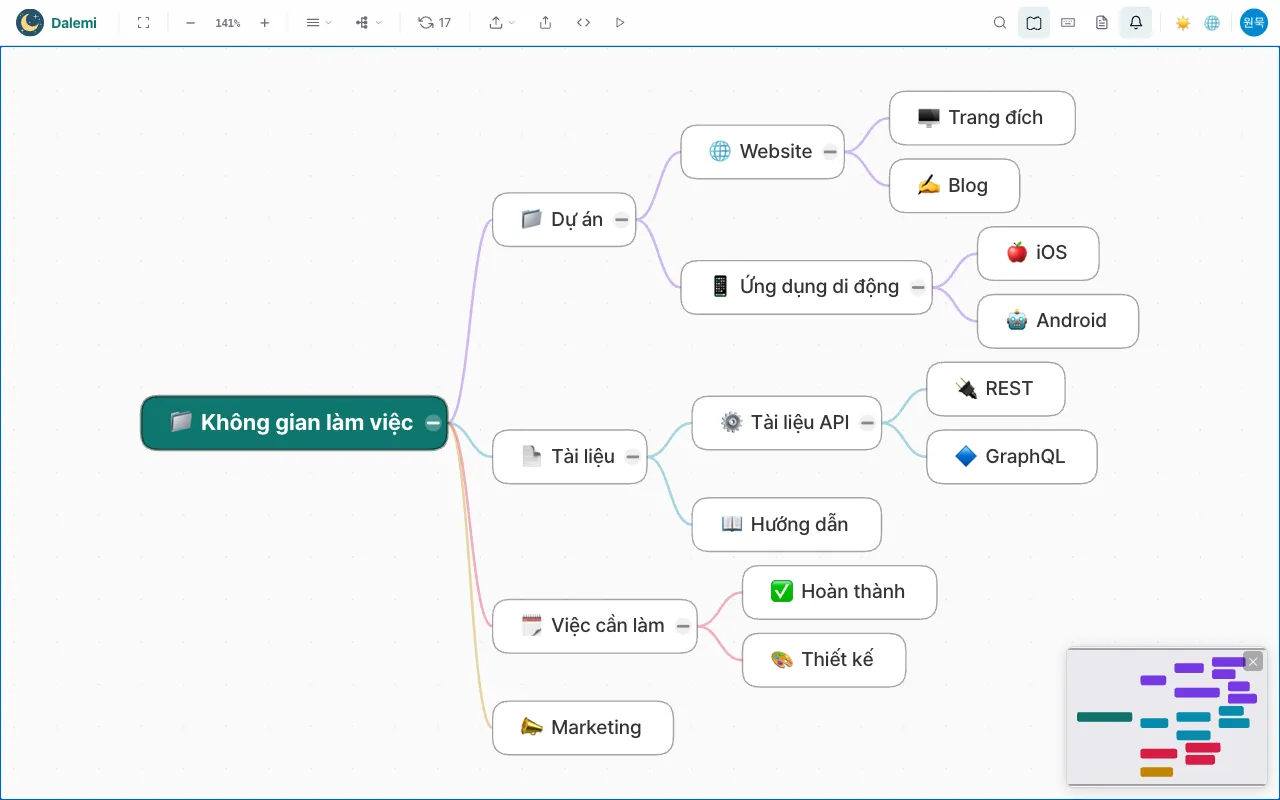Click the share upload icon
This screenshot has width=1280, height=800.
[x=545, y=22]
